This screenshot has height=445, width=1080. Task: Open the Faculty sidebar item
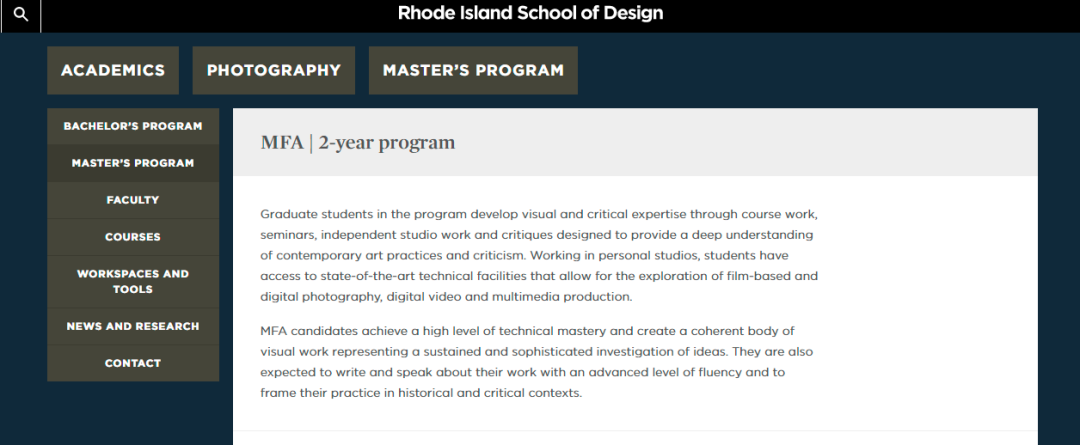click(x=133, y=200)
